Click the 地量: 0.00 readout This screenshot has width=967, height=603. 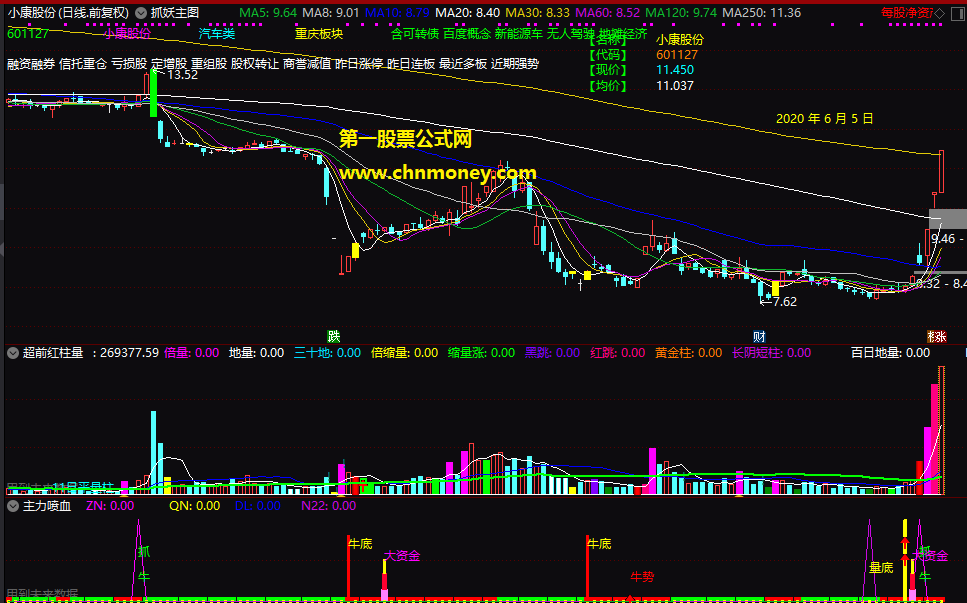257,353
